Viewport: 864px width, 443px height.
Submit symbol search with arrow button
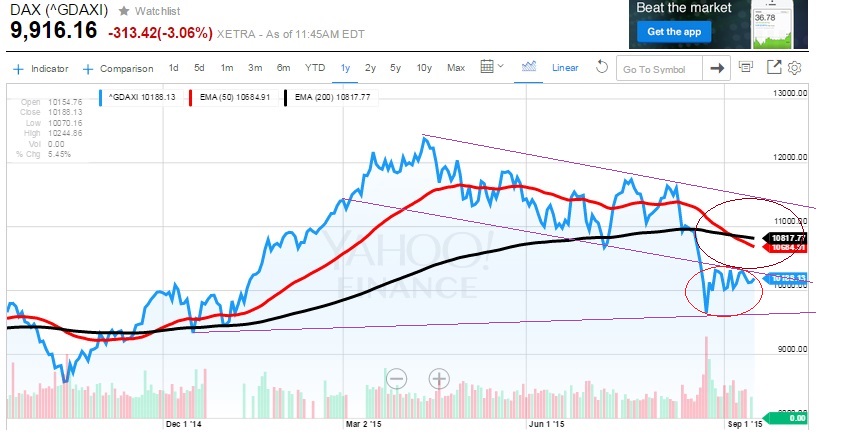coord(717,69)
